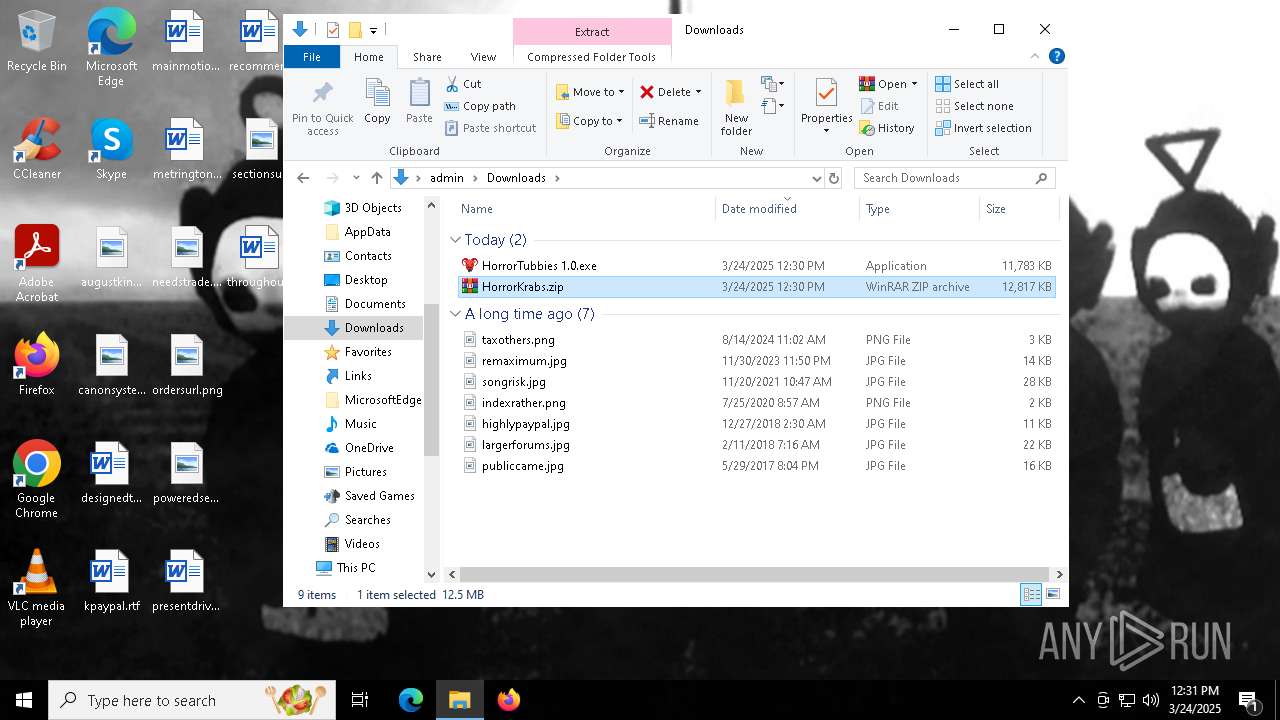Expand the Delete dropdown arrow
The image size is (1280, 720).
click(x=698, y=92)
